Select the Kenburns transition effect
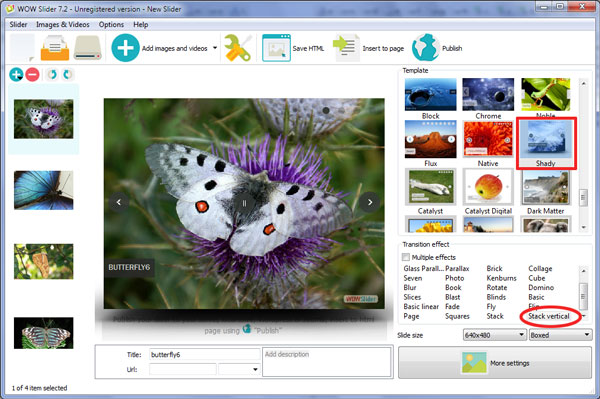600x399 pixels. (501, 278)
